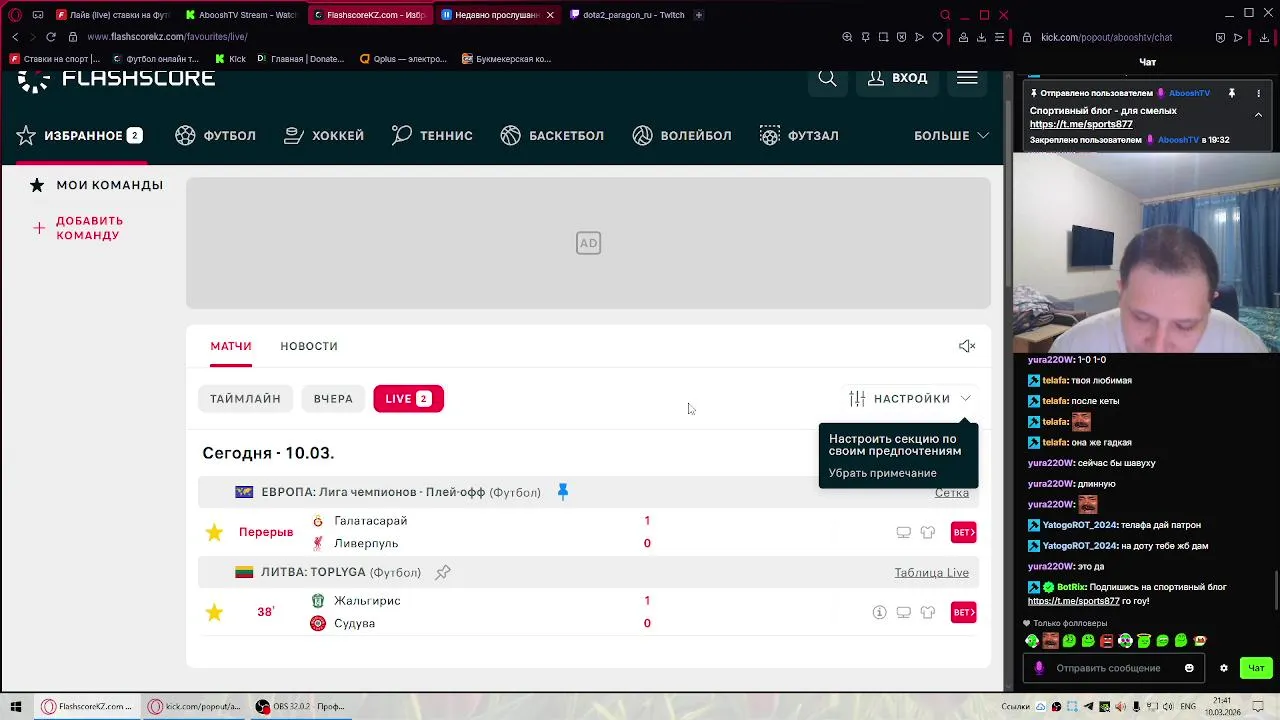Open kebab menu on pinned chat message

click(x=1258, y=93)
